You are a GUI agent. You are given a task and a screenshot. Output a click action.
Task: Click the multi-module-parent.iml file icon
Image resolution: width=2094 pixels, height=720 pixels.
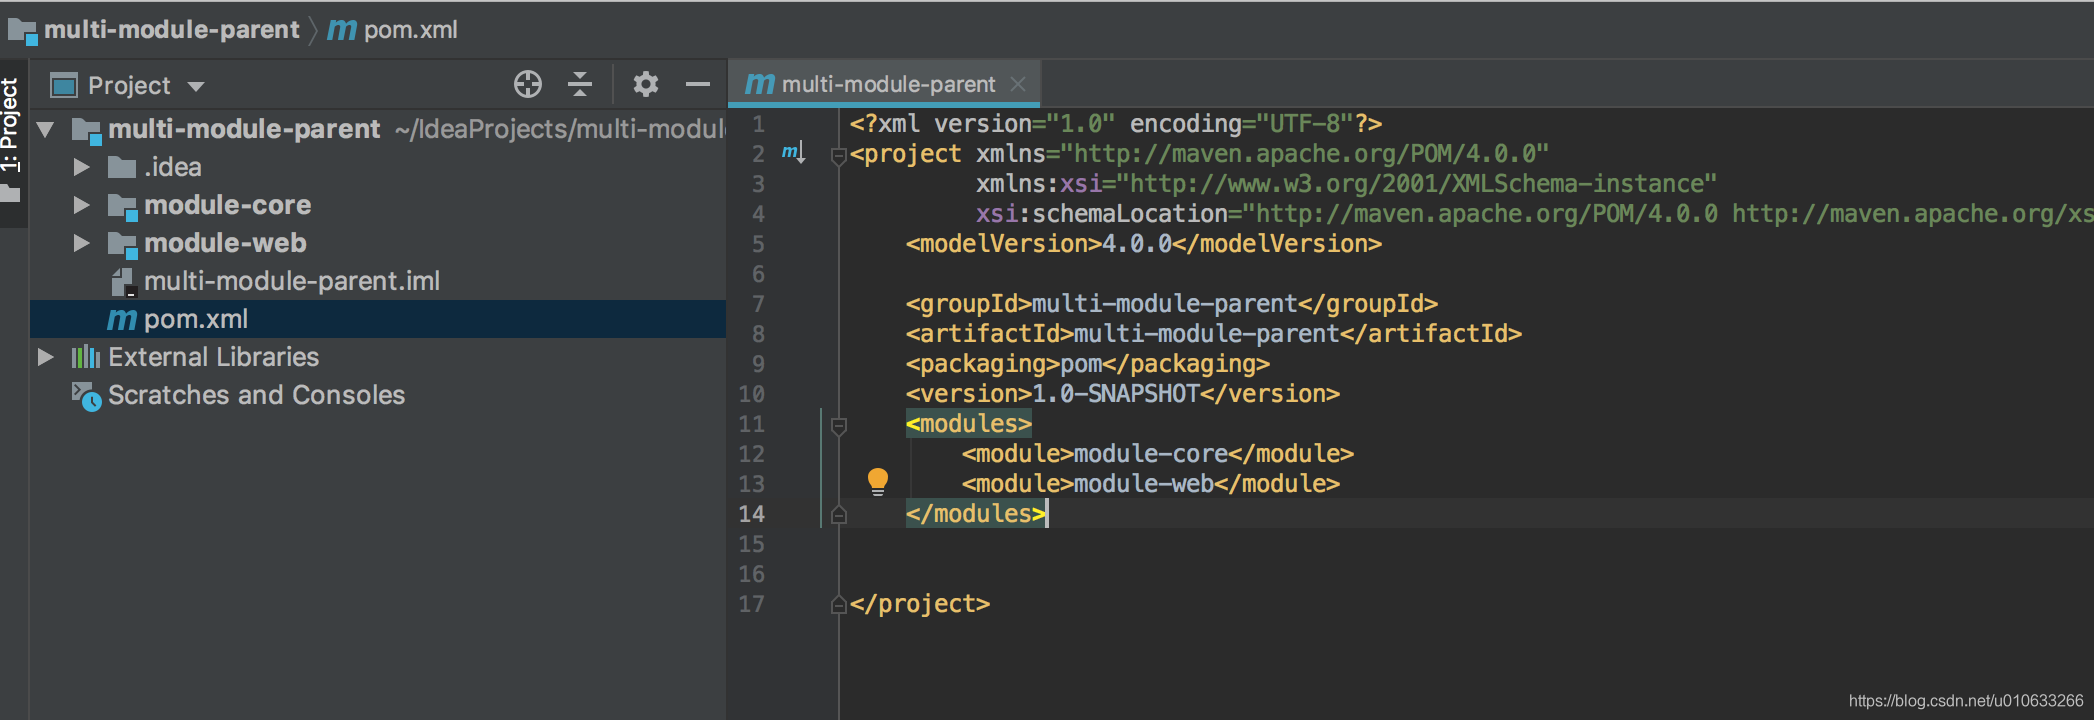tap(123, 282)
